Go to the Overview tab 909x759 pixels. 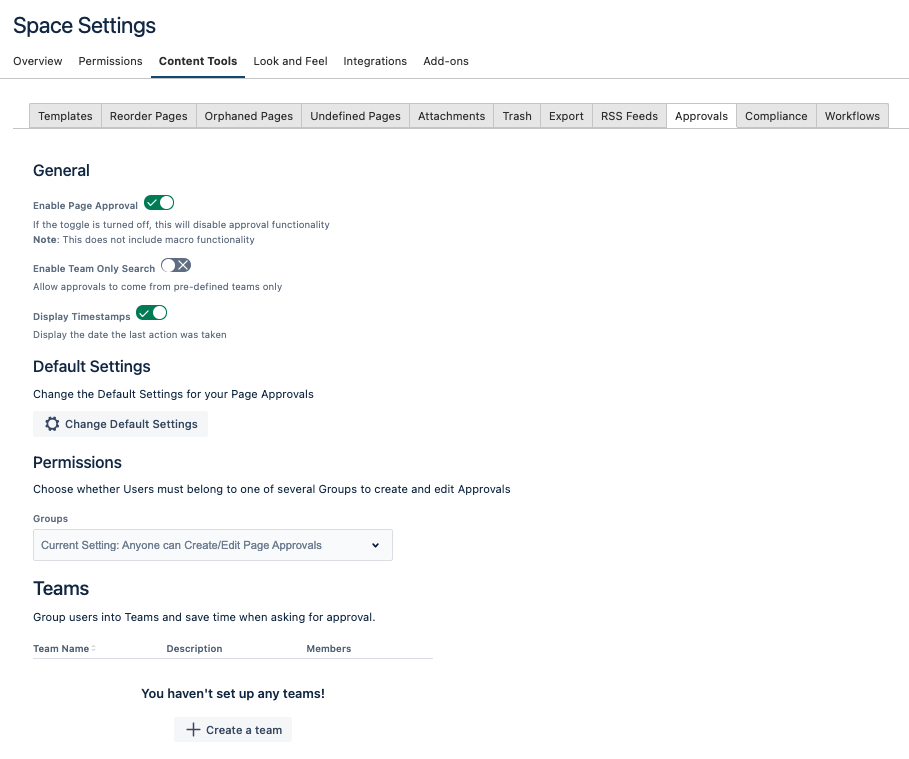point(38,61)
